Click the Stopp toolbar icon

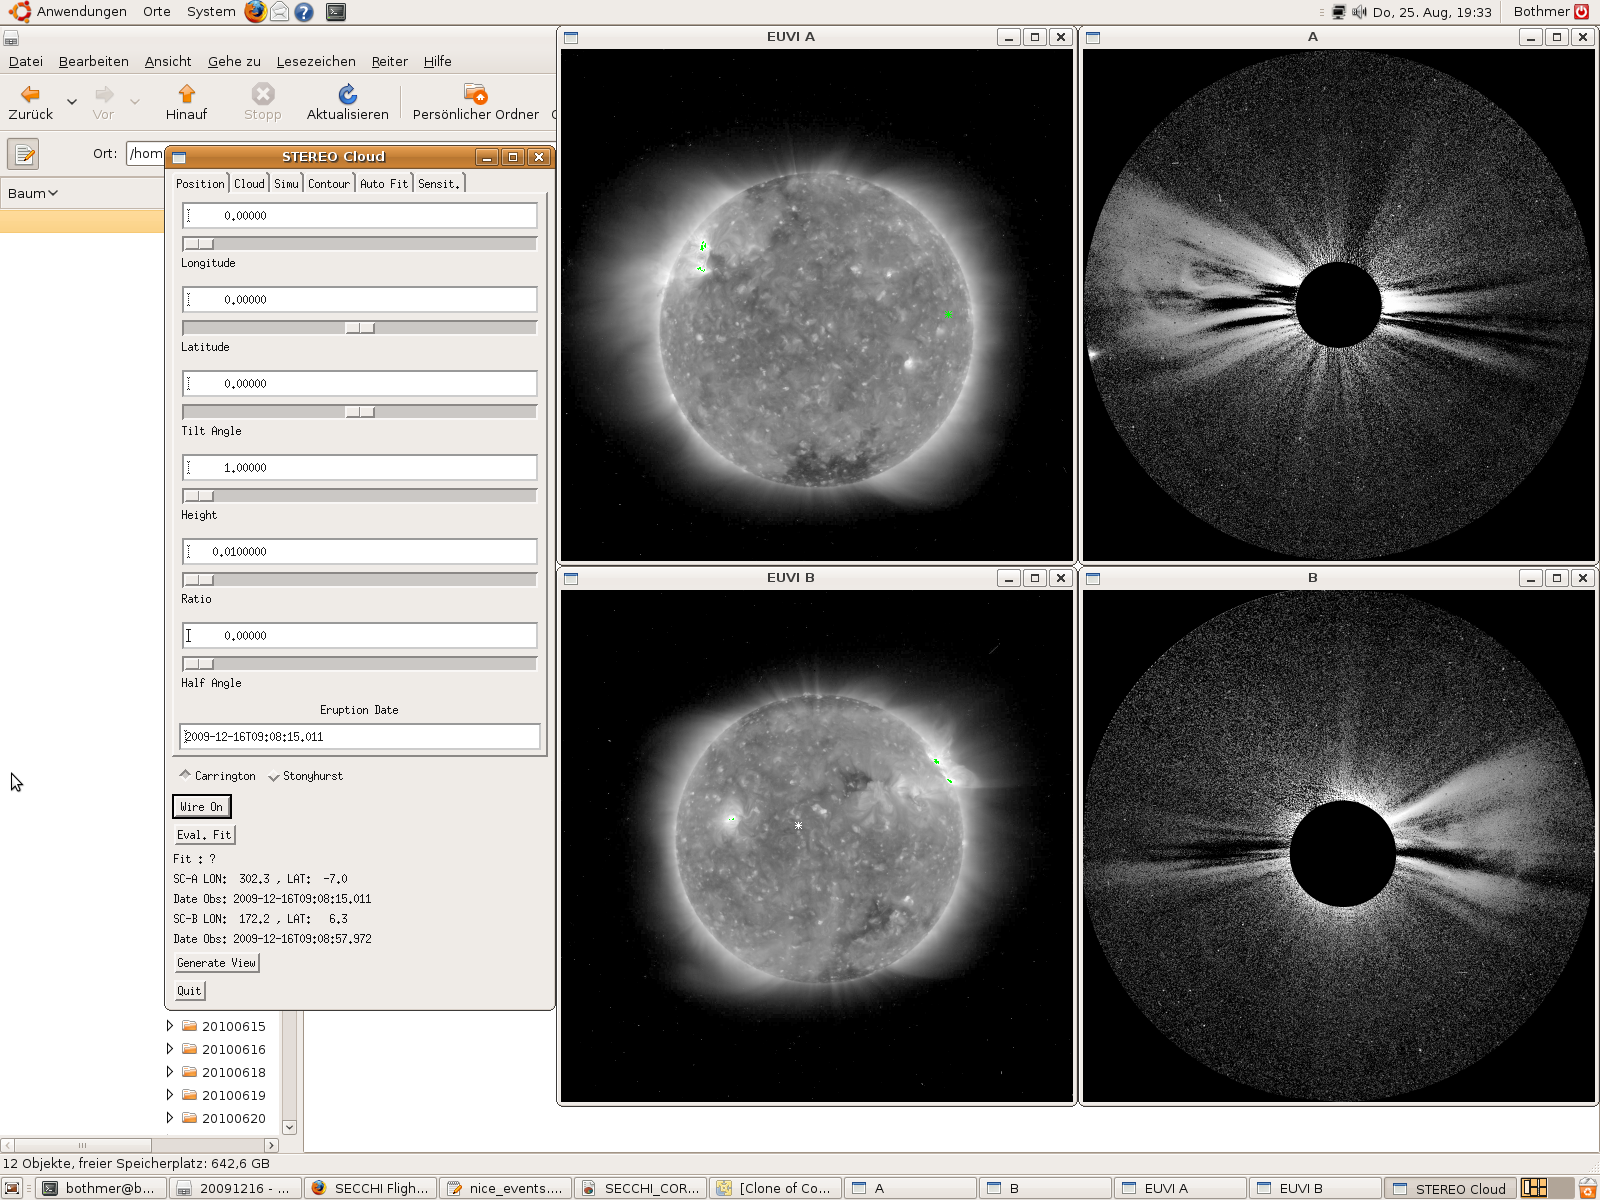263,94
